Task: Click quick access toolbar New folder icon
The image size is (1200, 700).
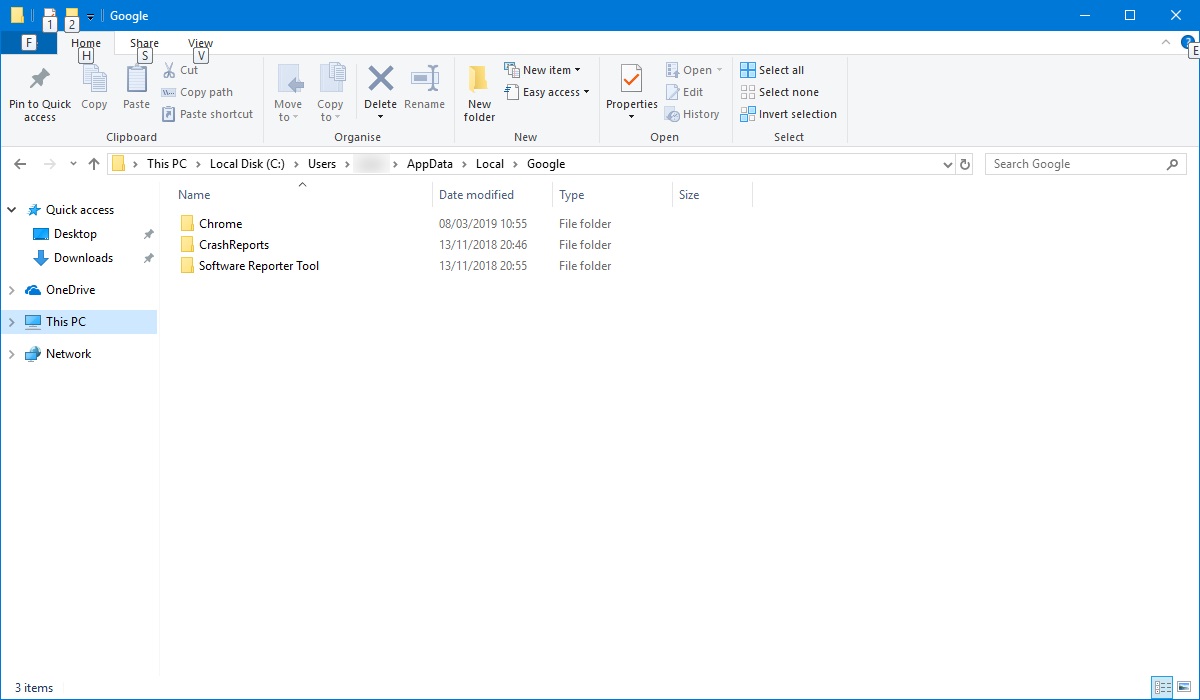Action: pos(71,15)
